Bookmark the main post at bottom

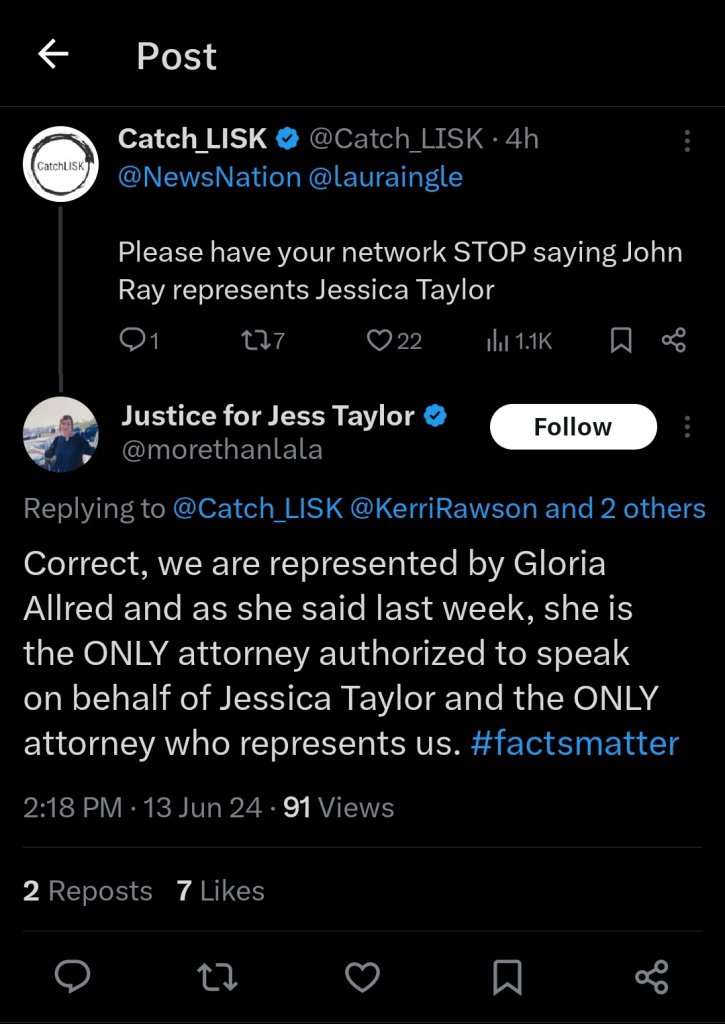point(508,977)
